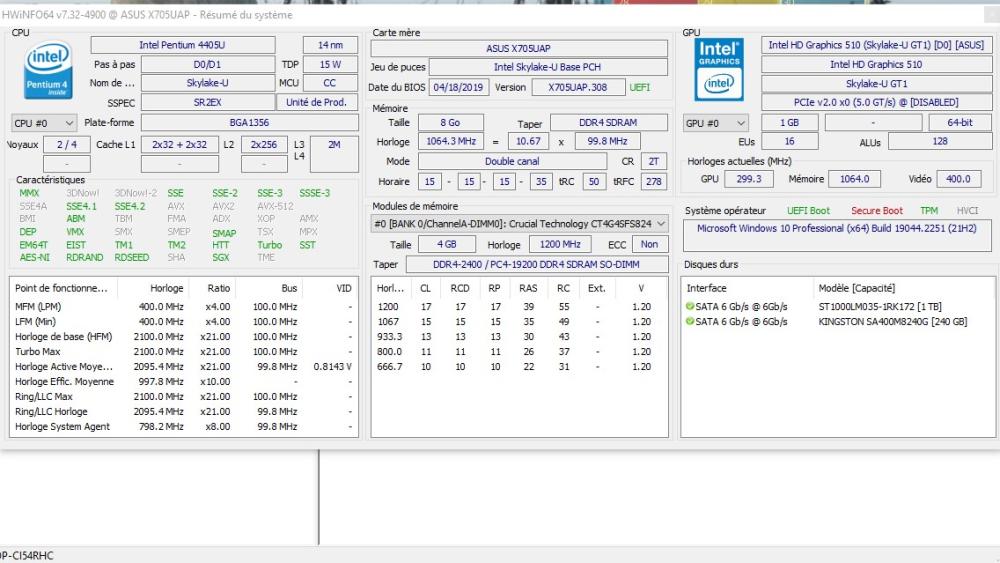
Task: Select the Ring/LLC Max row
Action: (x=184, y=397)
